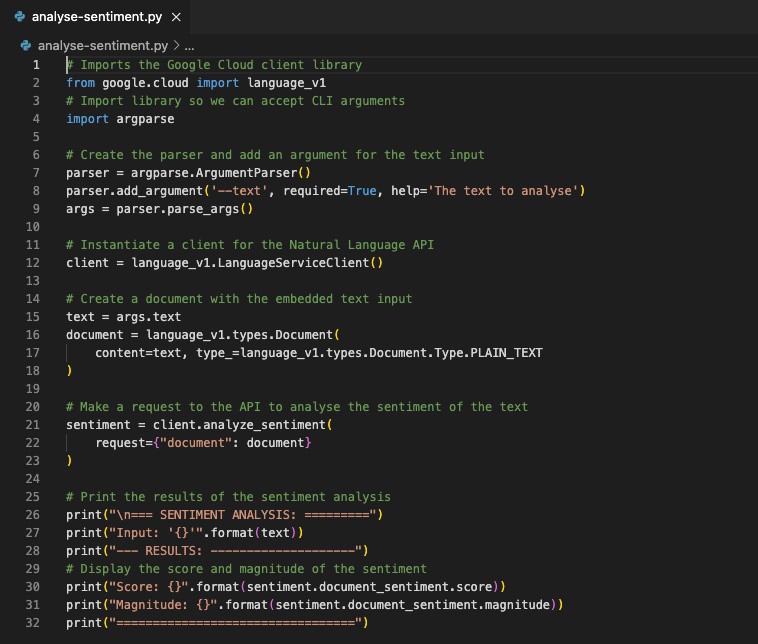Click 'sentiment.document_sentiment.magnitude' on line 31
The height and width of the screenshot is (644, 758).
(x=413, y=605)
